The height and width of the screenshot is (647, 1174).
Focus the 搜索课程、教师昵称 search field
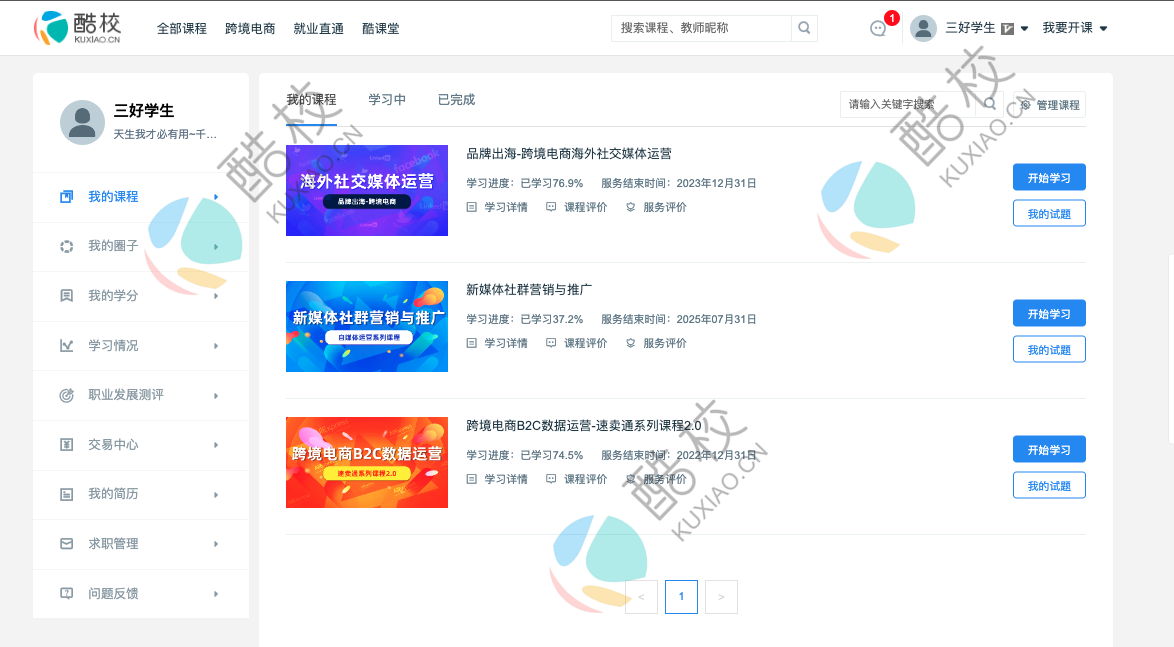tap(701, 28)
